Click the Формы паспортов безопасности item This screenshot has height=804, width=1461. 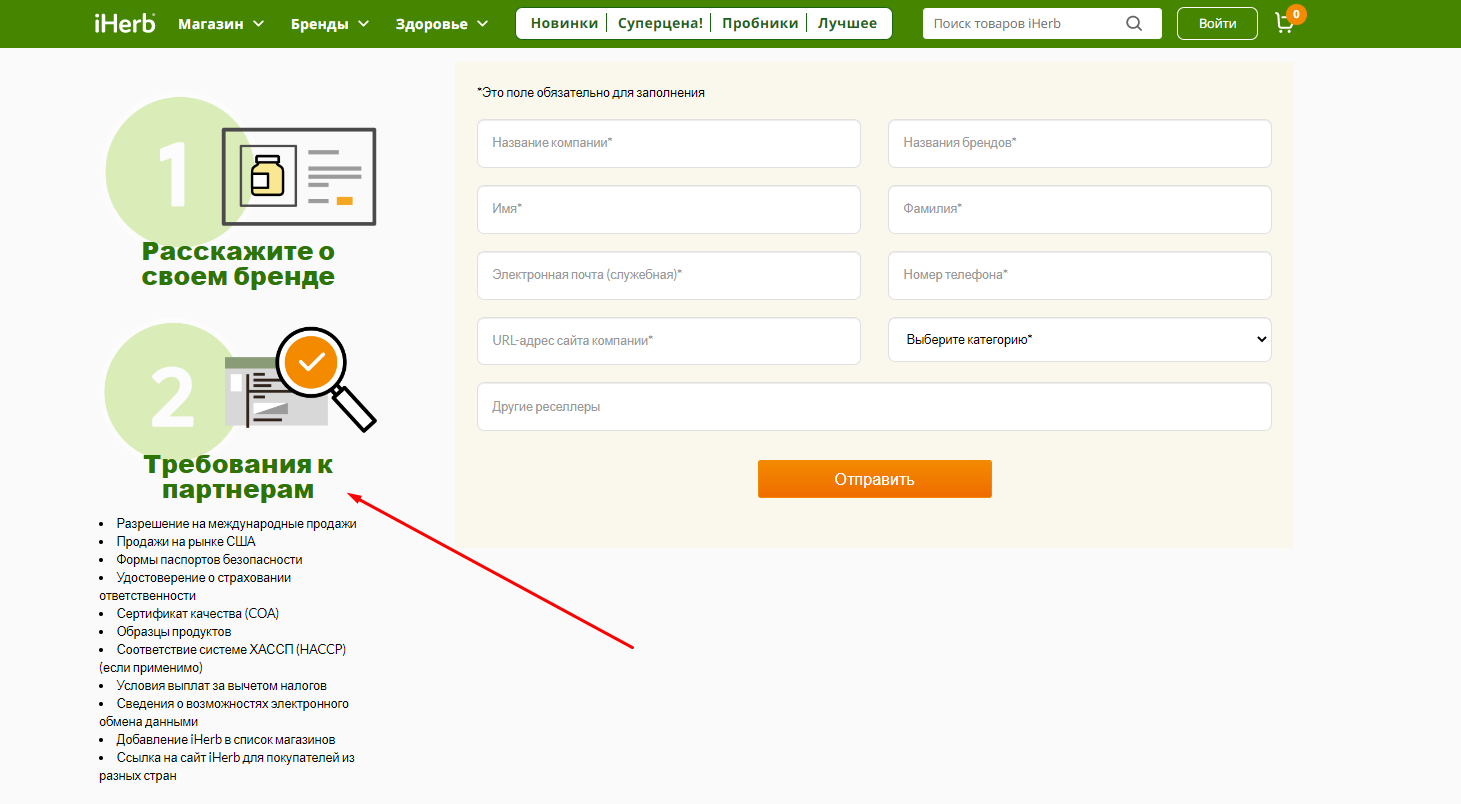(x=209, y=559)
